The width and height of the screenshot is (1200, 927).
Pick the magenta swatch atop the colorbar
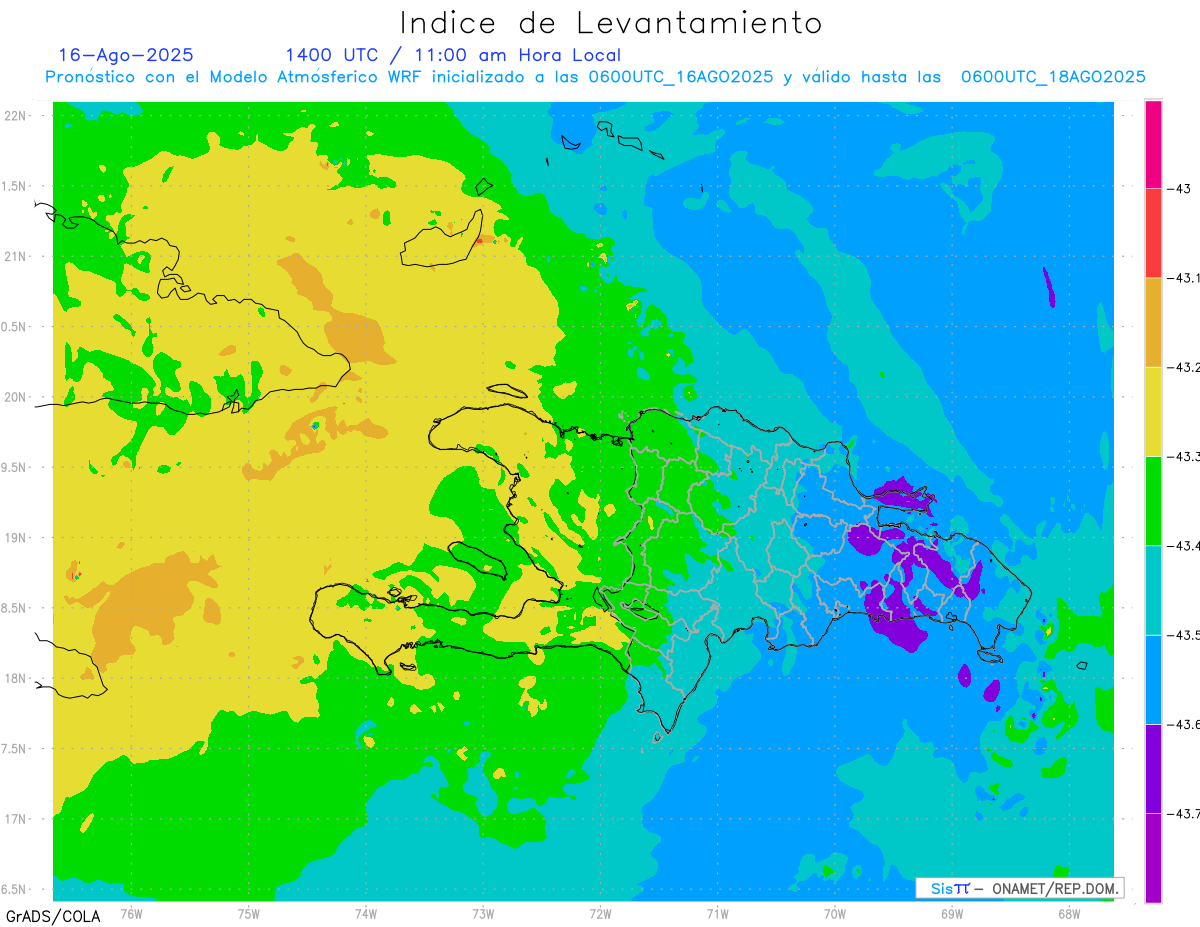pyautogui.click(x=1153, y=144)
